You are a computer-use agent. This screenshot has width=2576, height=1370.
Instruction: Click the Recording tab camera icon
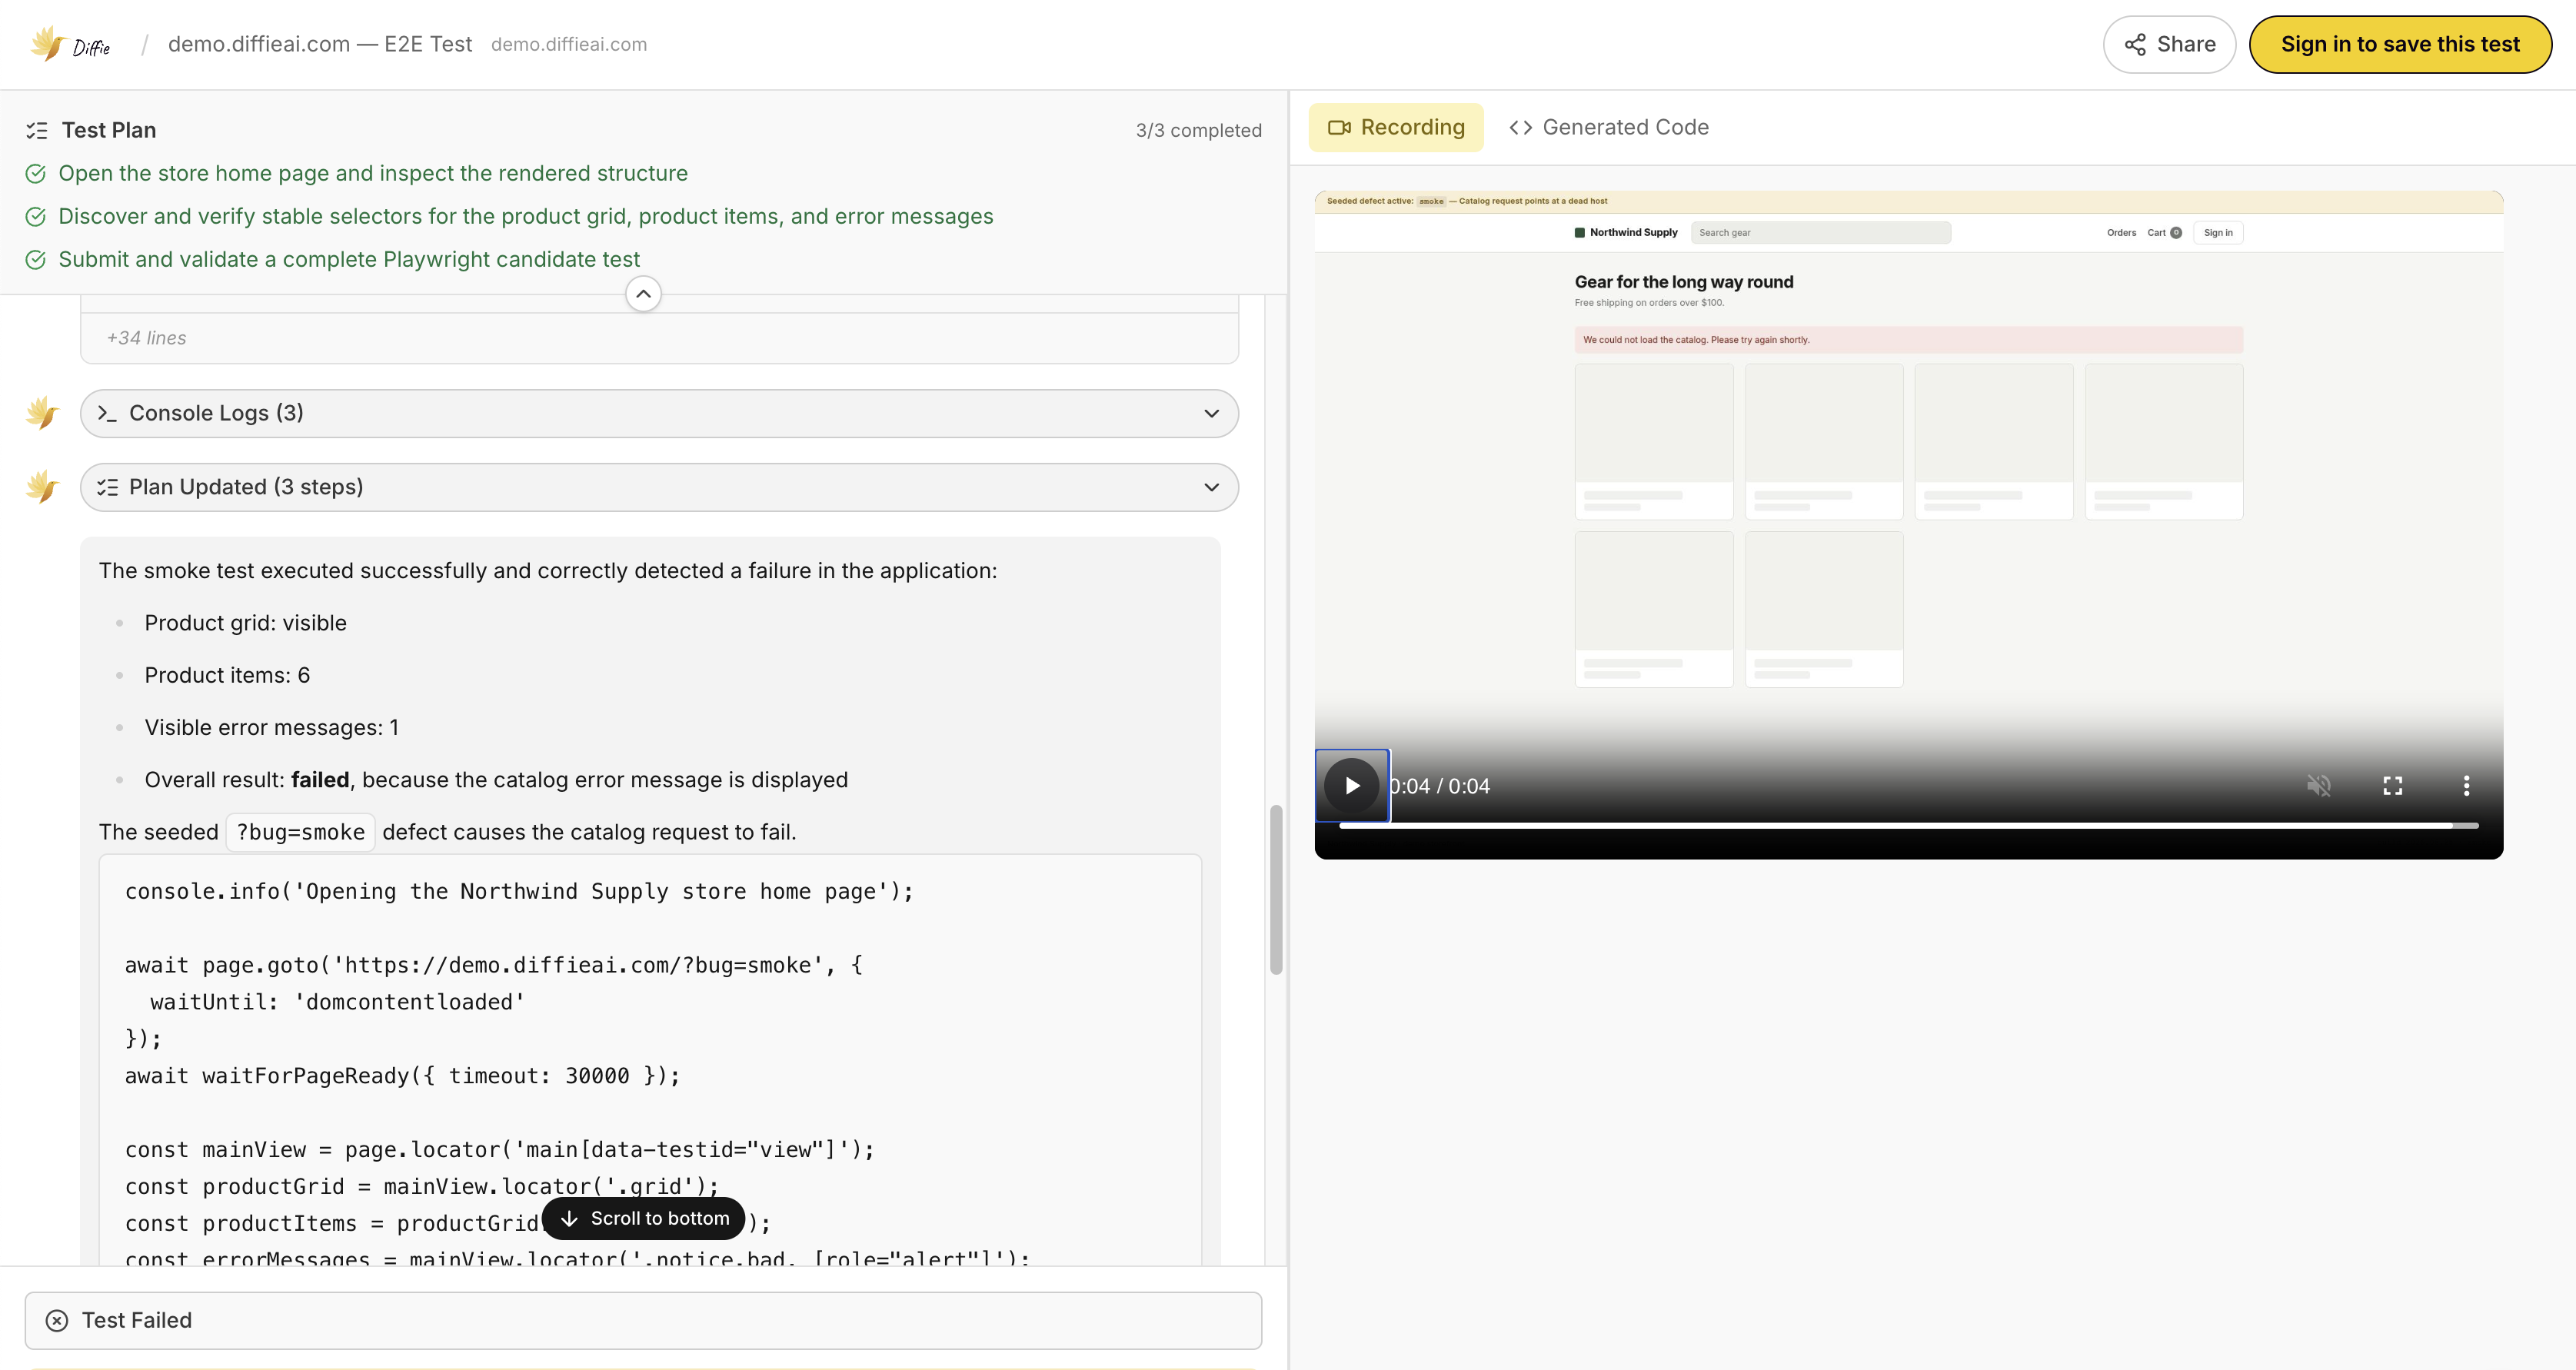coord(1339,127)
